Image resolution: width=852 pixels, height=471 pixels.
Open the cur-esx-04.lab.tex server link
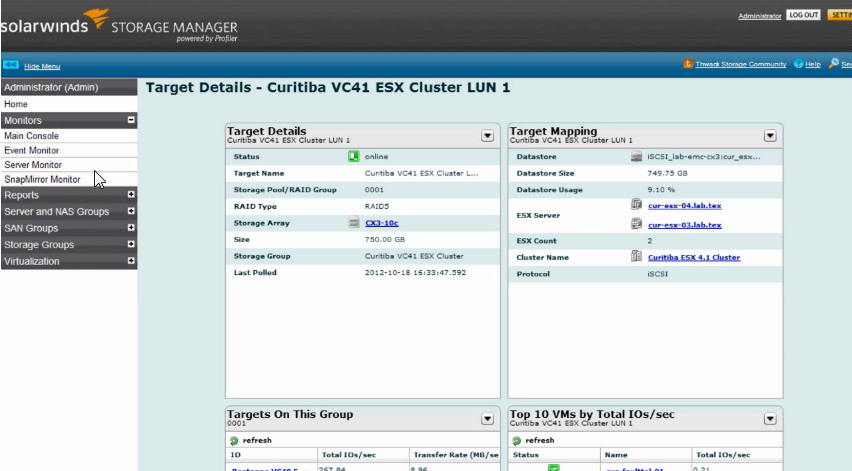(685, 205)
